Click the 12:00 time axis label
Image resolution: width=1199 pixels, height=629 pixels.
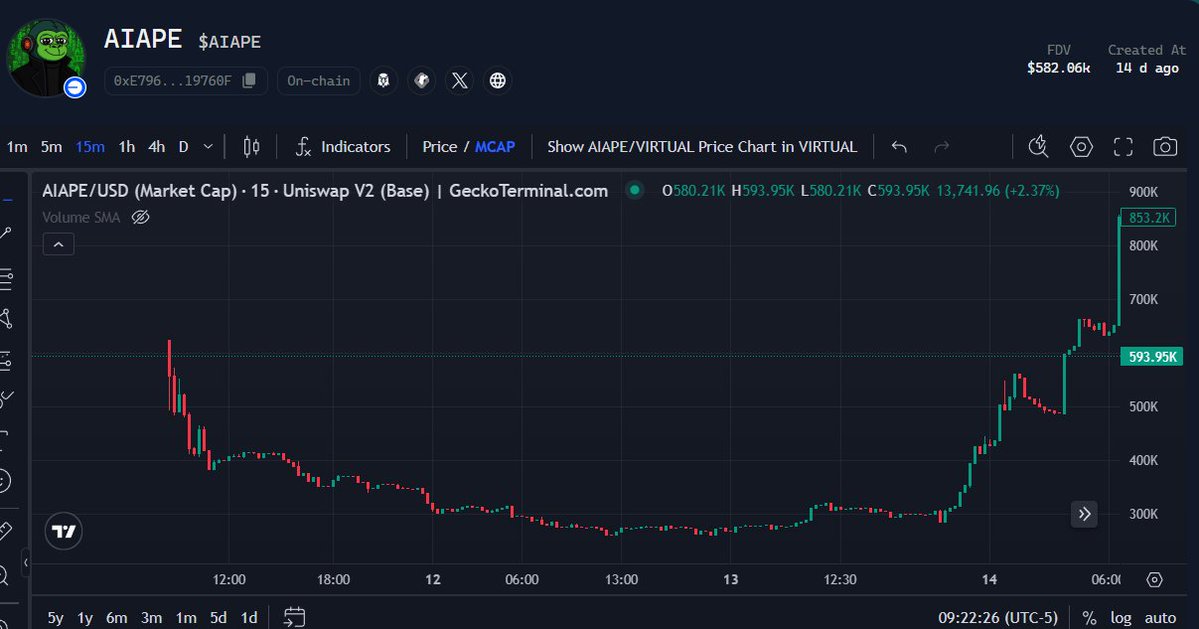(229, 579)
